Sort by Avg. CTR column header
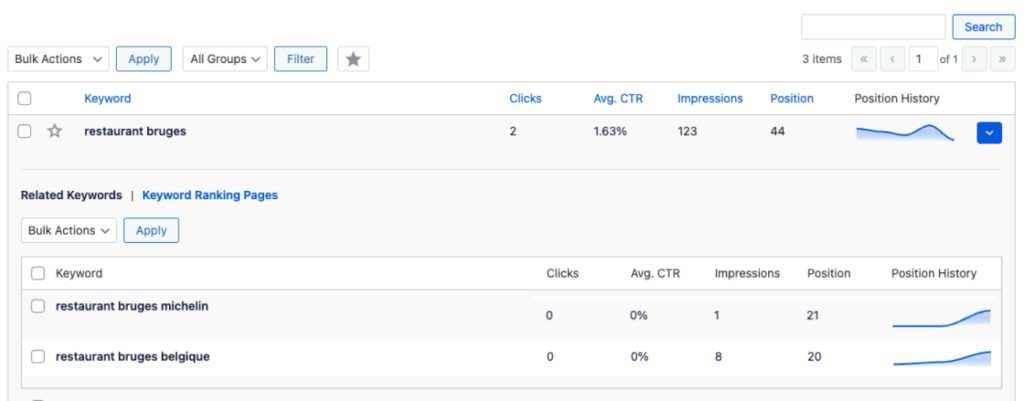 click(x=618, y=99)
